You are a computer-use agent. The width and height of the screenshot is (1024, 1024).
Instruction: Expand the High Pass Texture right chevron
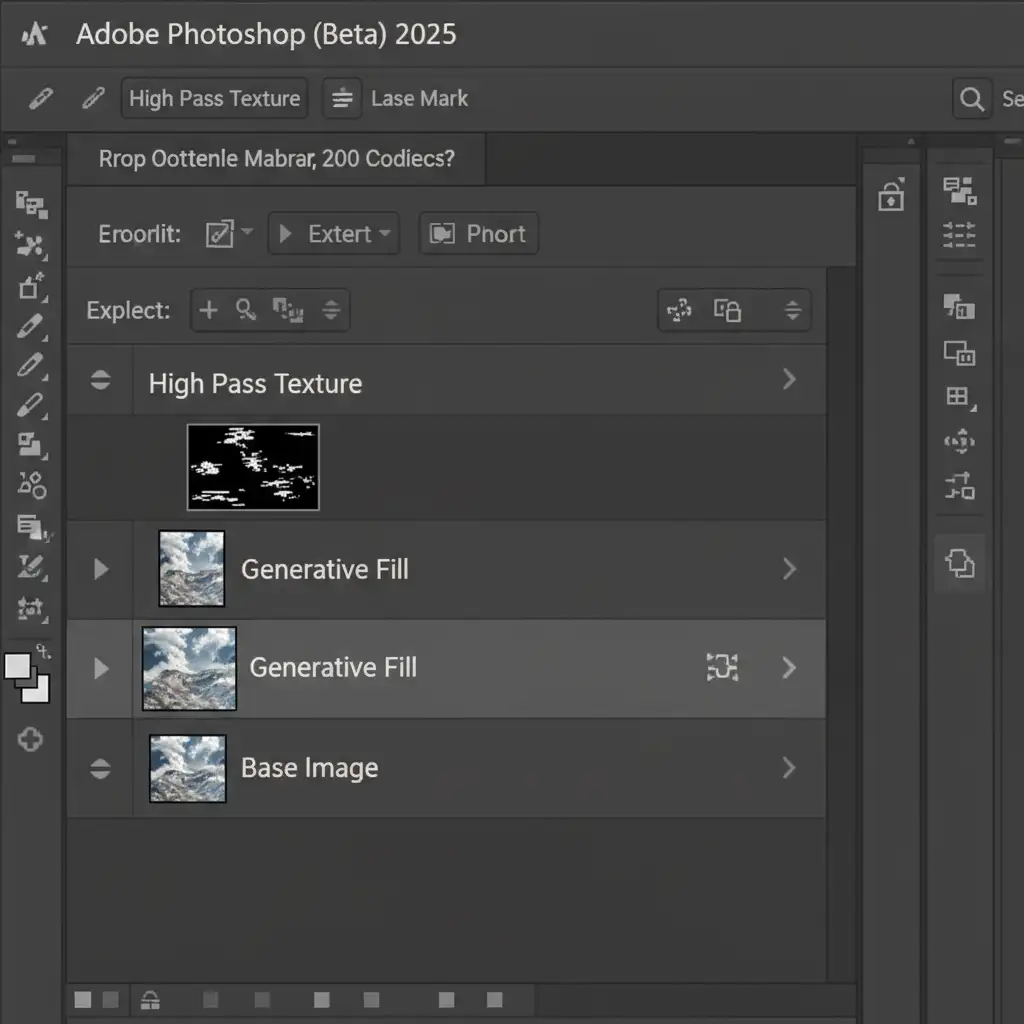point(789,379)
